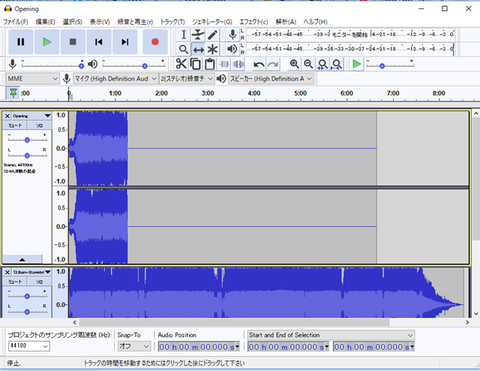
Task: Select the Draw pencil tool
Action: [213, 35]
